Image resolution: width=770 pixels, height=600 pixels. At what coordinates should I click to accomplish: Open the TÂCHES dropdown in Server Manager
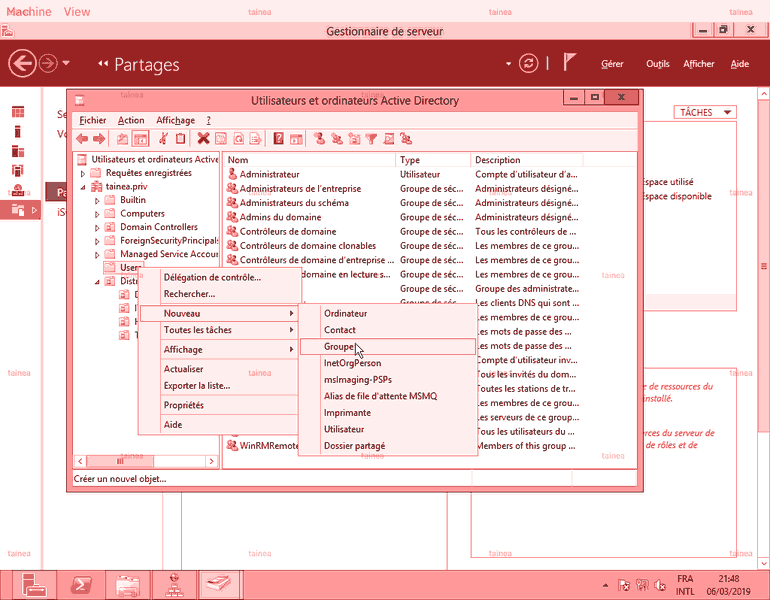(x=705, y=112)
